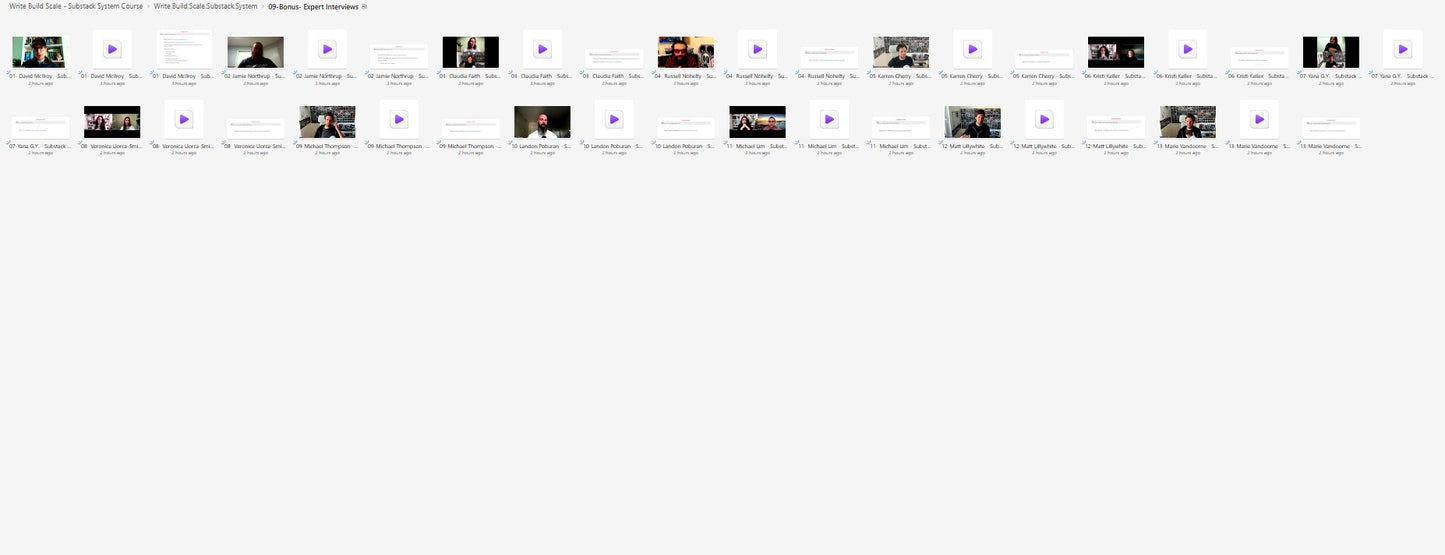Open the 08 Veronica Llorca-Smith purple play file
The image size is (1445, 555).
pos(184,119)
